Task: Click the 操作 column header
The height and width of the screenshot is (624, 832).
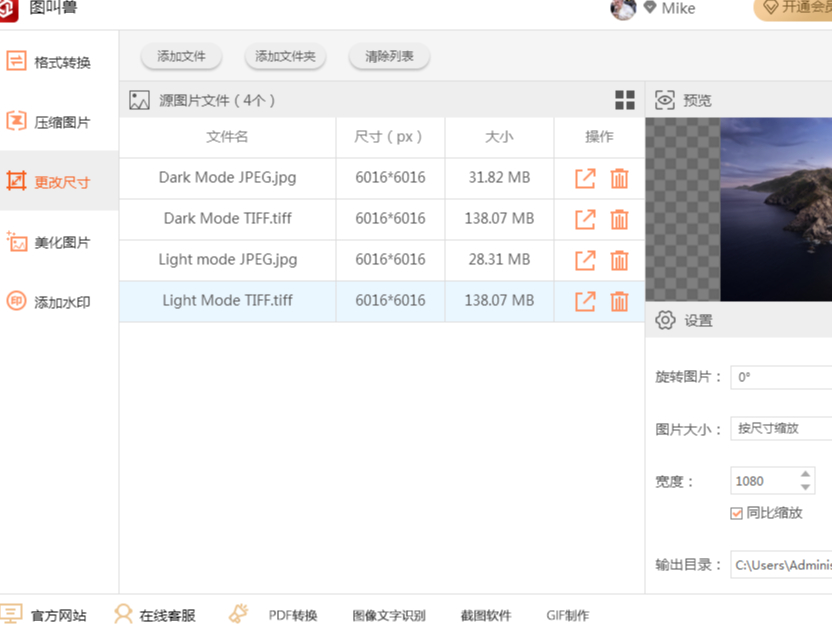Action: [x=599, y=137]
